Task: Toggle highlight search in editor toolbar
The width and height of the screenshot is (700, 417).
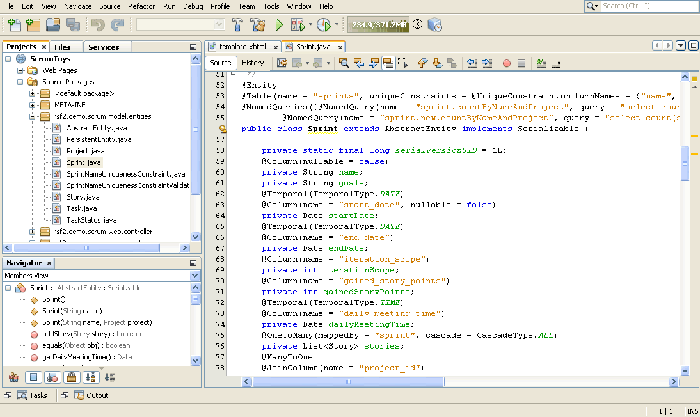Action: (388, 63)
